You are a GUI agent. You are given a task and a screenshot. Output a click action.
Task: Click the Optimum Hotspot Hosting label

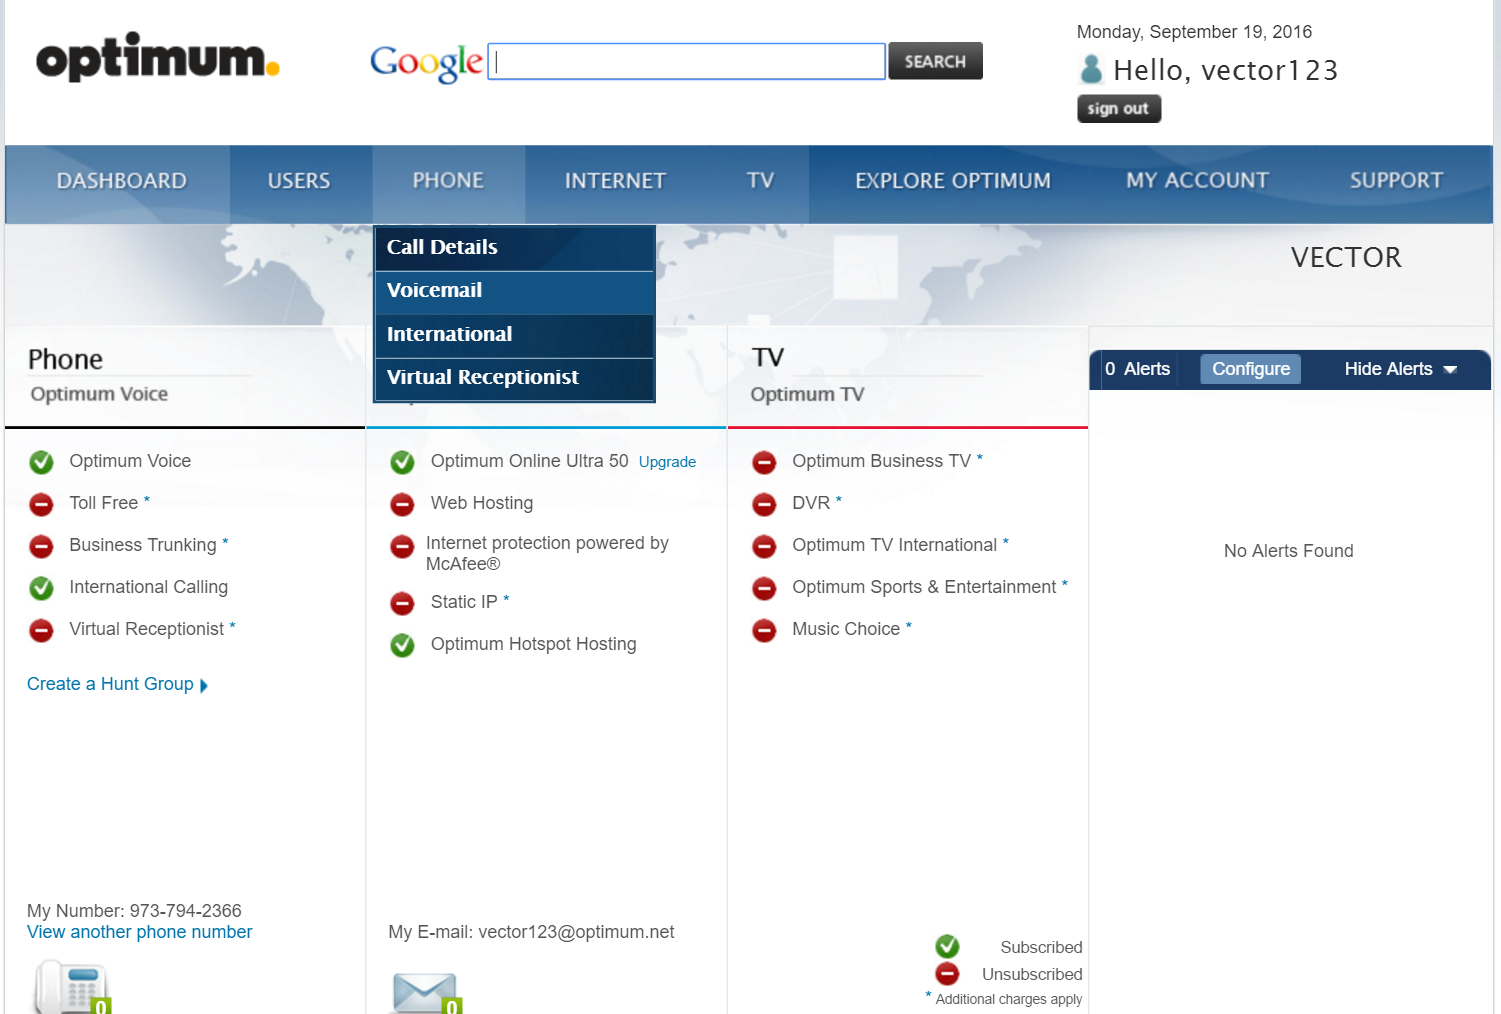click(x=533, y=644)
